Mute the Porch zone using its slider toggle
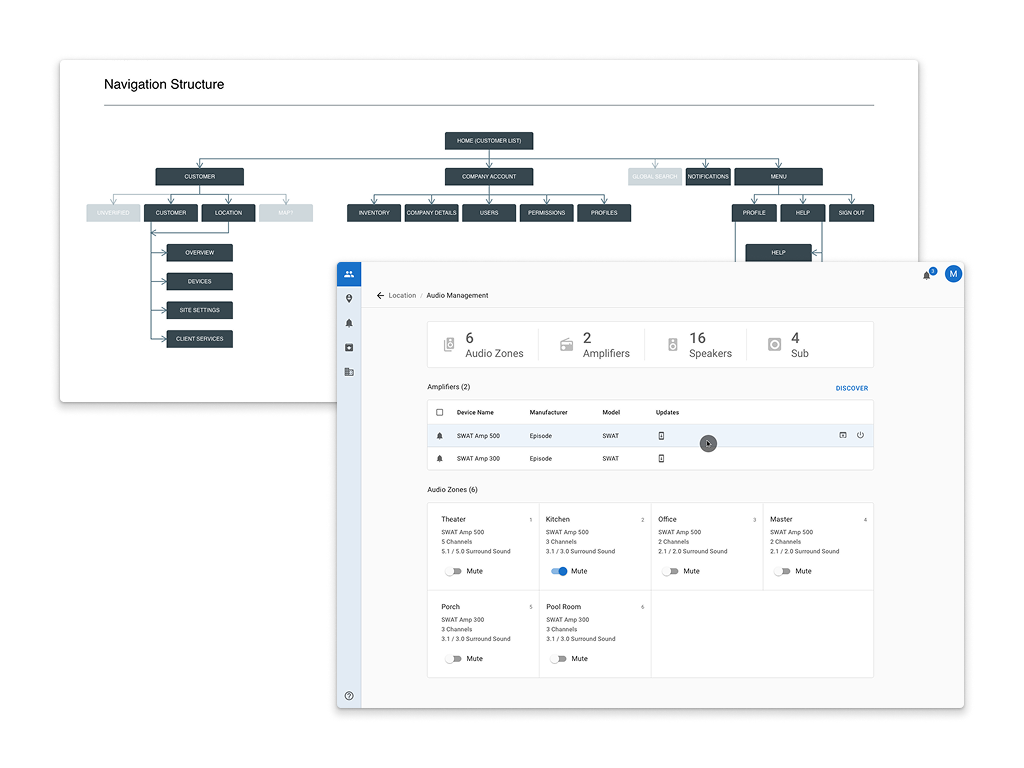This screenshot has width=1024, height=768. point(452,658)
